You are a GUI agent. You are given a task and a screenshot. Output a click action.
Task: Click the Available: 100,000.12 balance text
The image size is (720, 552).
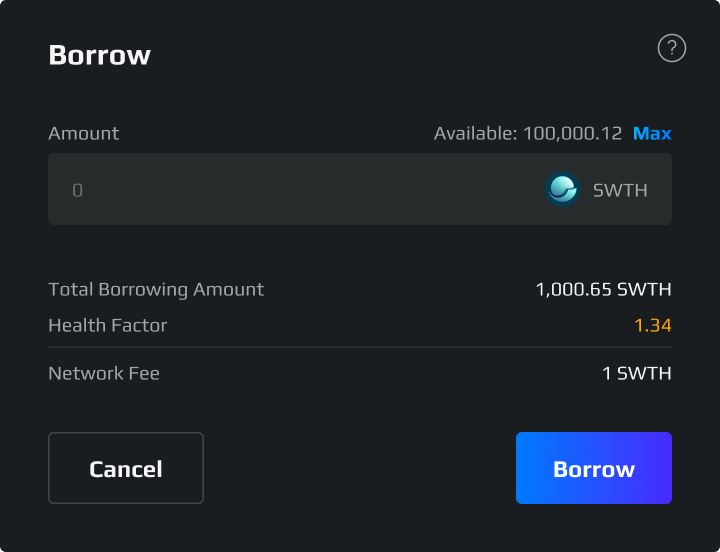[x=527, y=133]
